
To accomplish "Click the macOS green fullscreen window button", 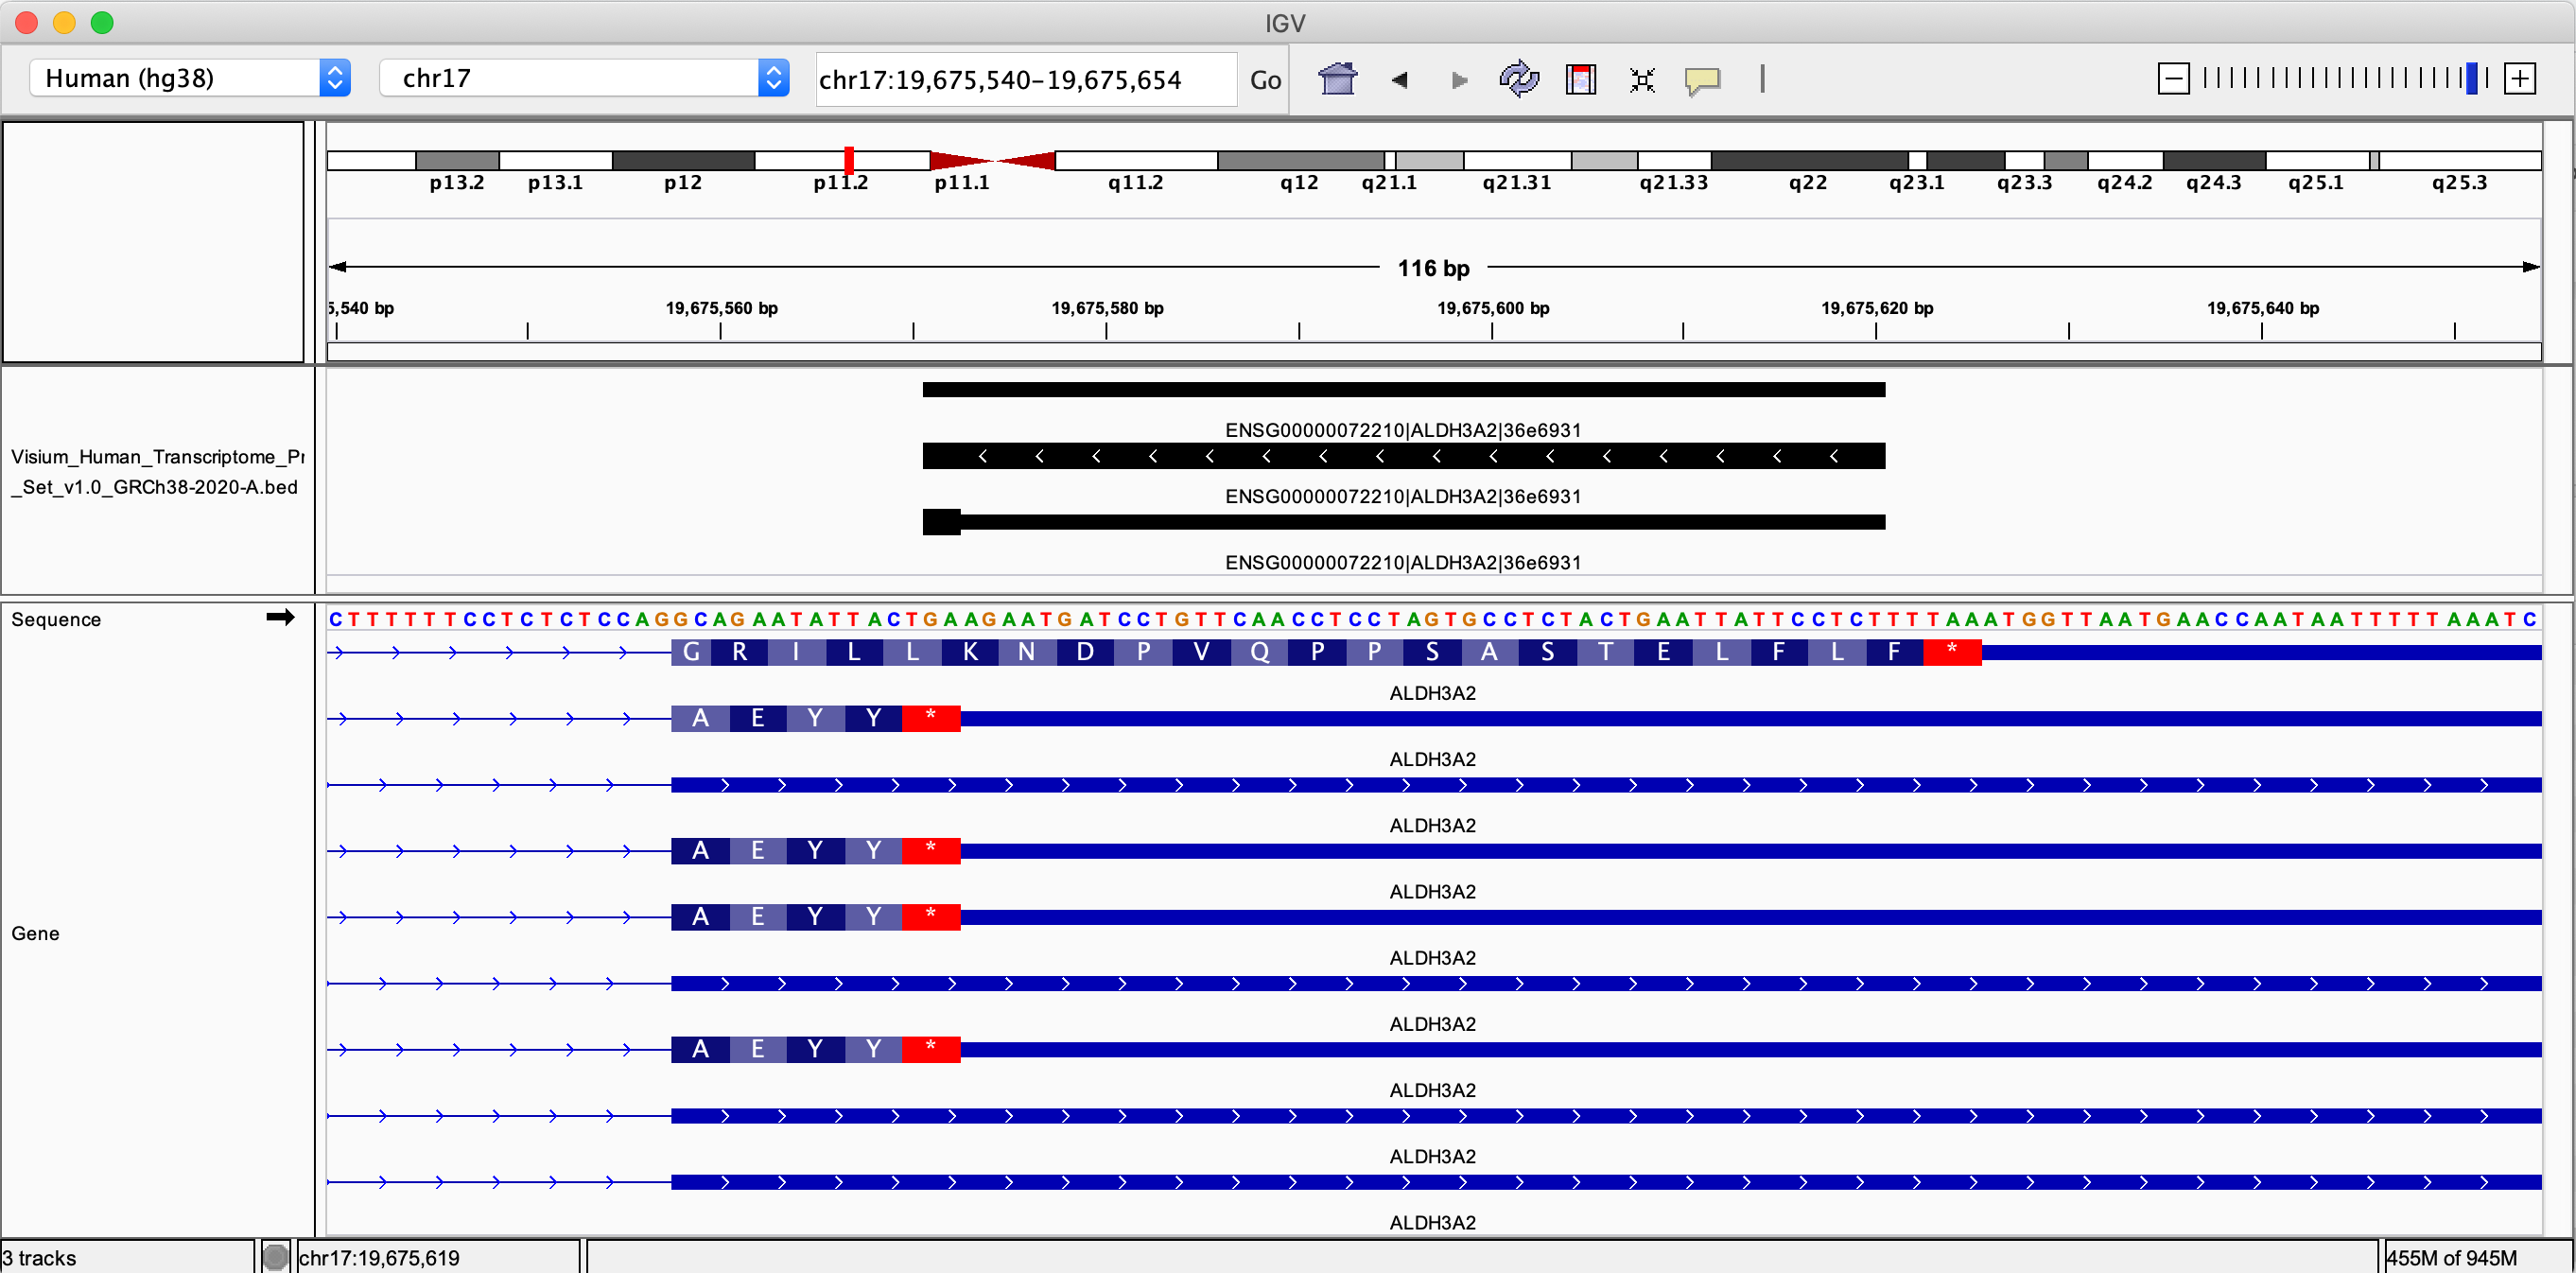I will tap(102, 22).
